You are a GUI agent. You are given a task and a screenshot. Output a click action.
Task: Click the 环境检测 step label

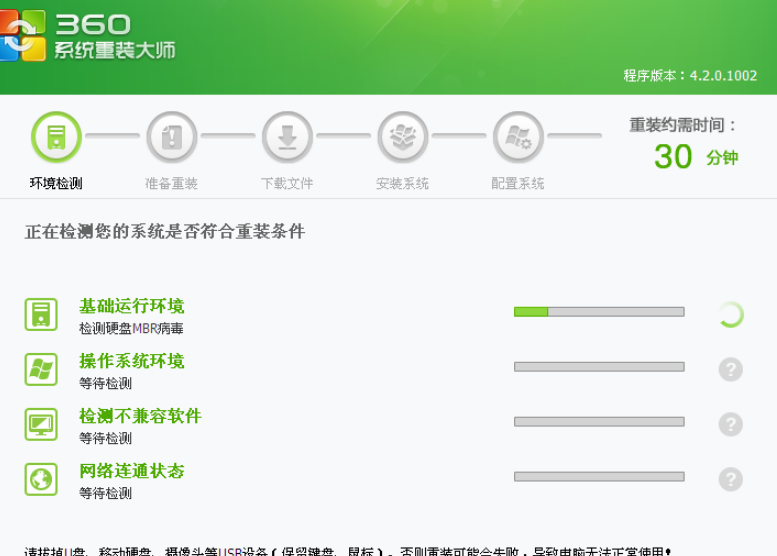coord(56,184)
